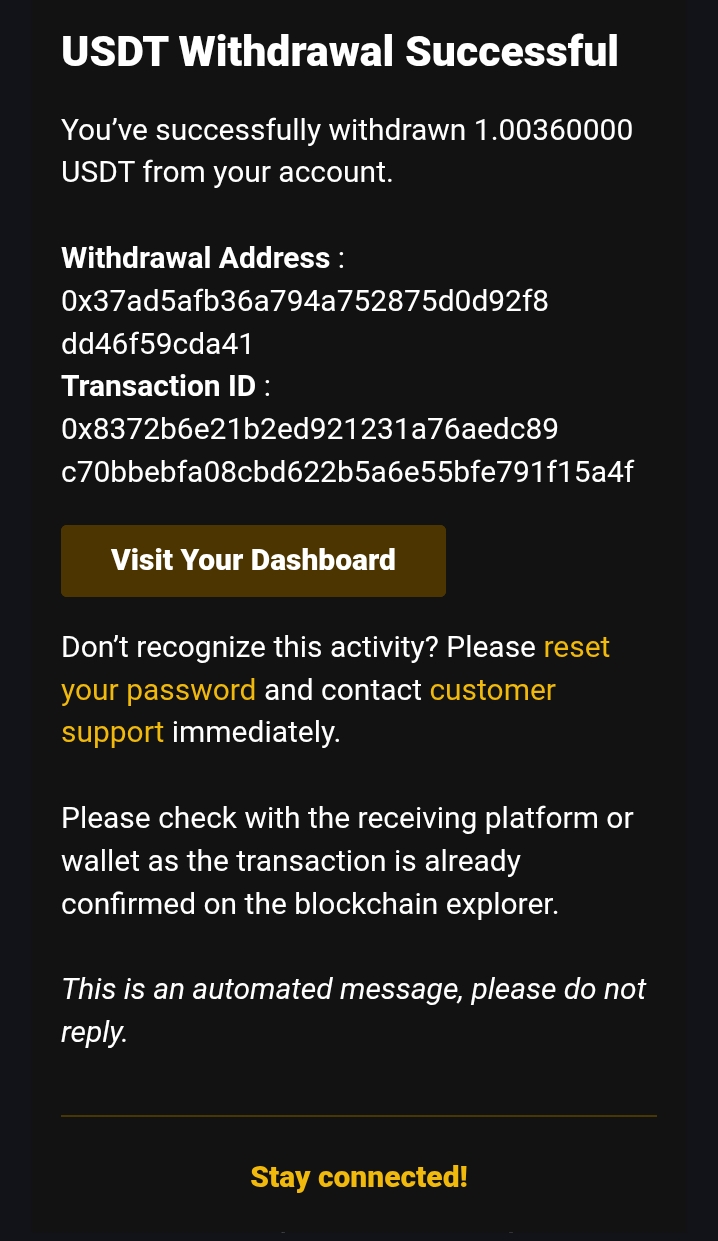Image resolution: width=718 pixels, height=1241 pixels.
Task: Click the word "immediately" after support
Action: point(256,733)
